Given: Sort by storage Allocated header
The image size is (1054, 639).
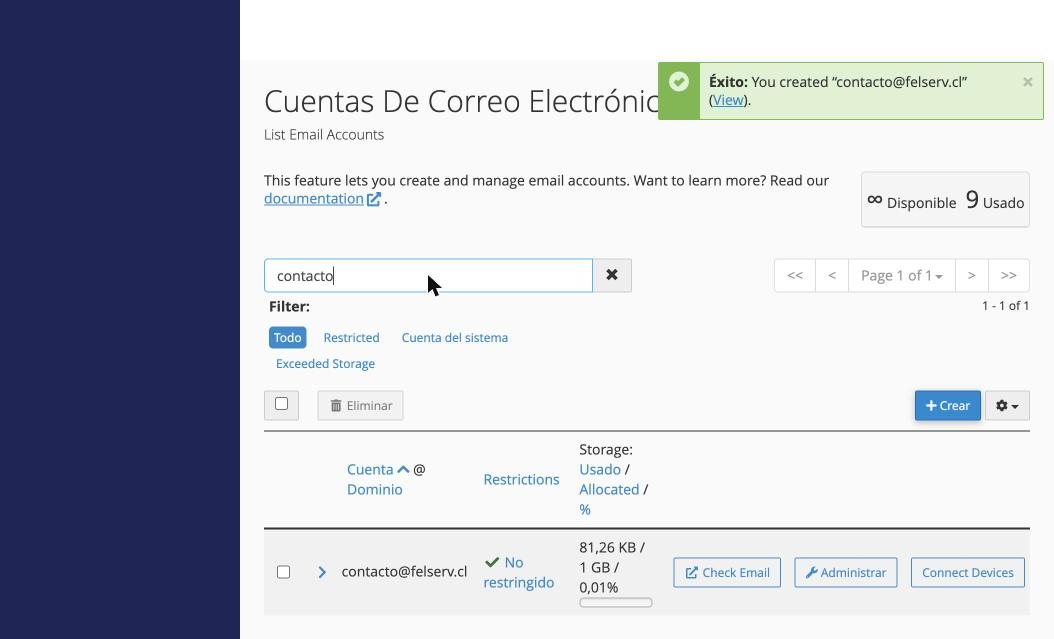Looking at the screenshot, I should click(609, 490).
